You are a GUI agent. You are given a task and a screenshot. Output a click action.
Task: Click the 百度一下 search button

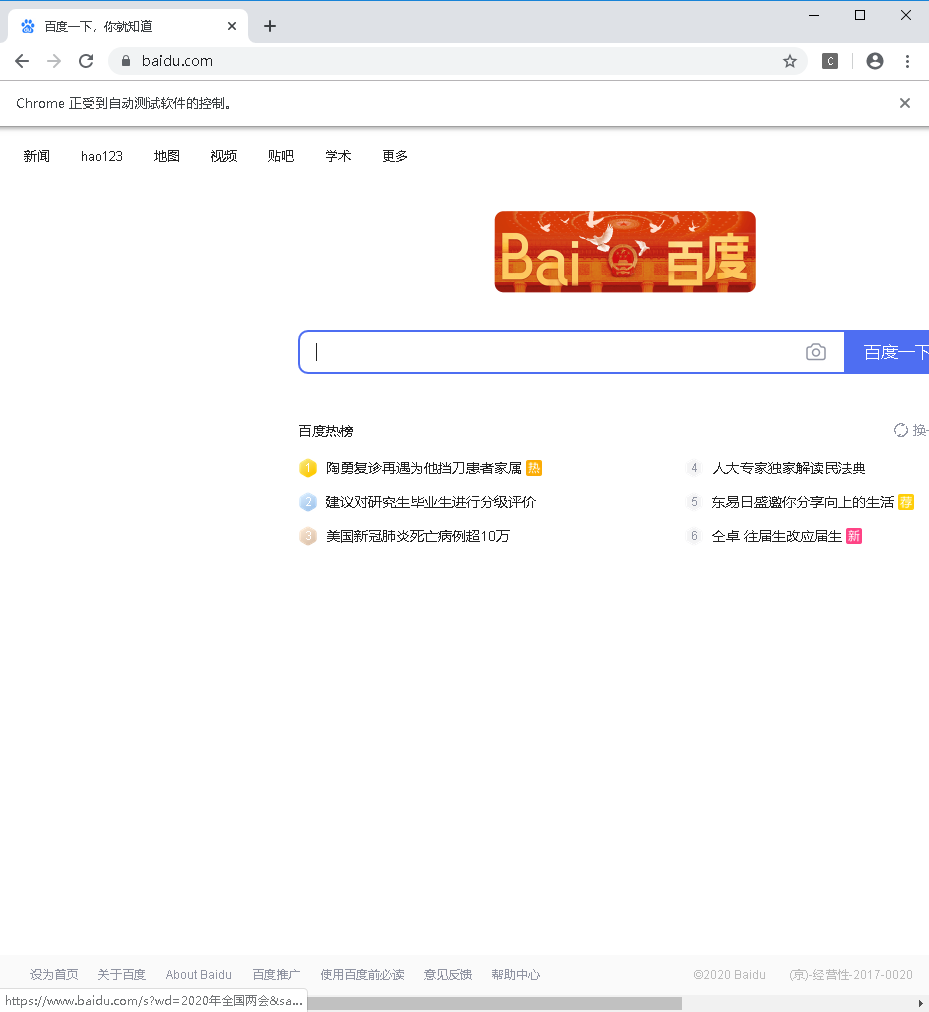click(887, 352)
